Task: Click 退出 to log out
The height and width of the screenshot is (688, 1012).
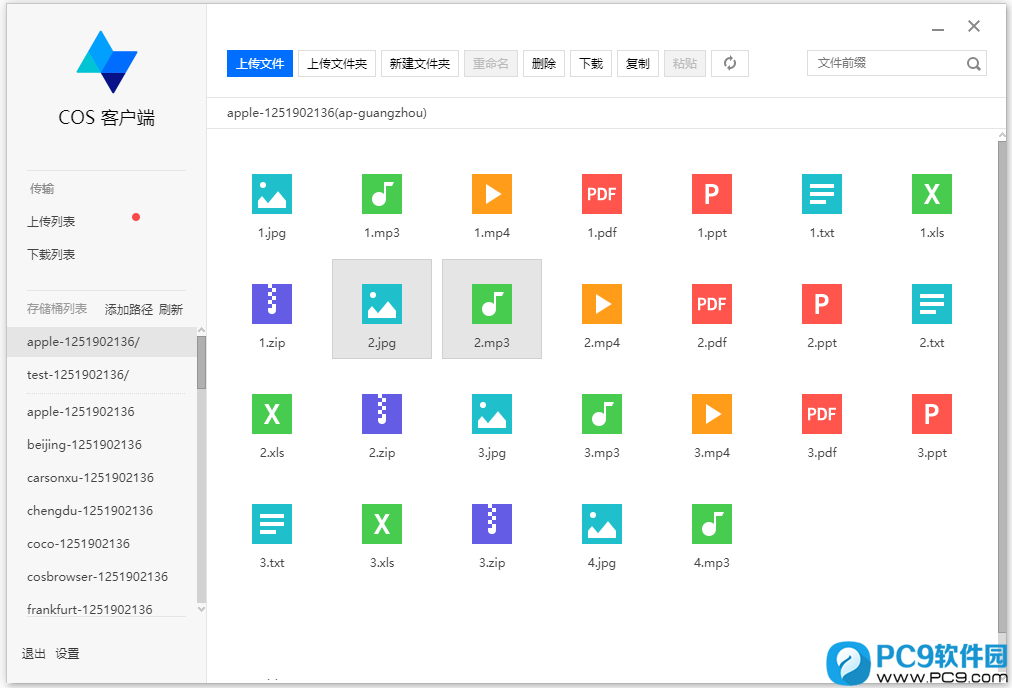Action: tap(34, 654)
